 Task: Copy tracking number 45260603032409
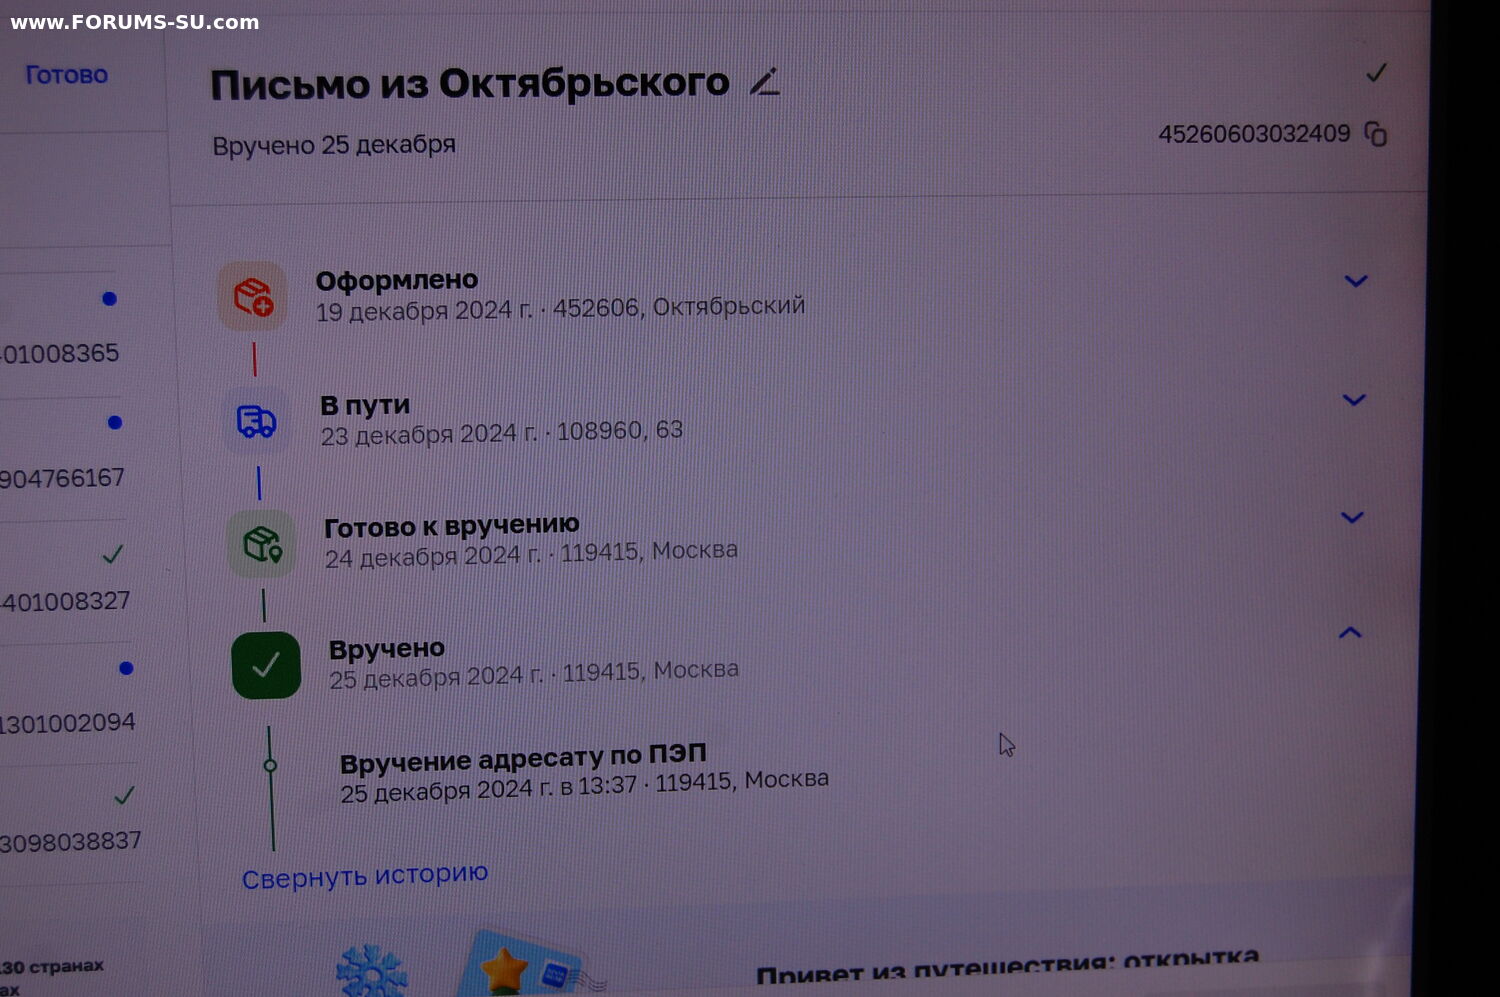pos(1376,134)
